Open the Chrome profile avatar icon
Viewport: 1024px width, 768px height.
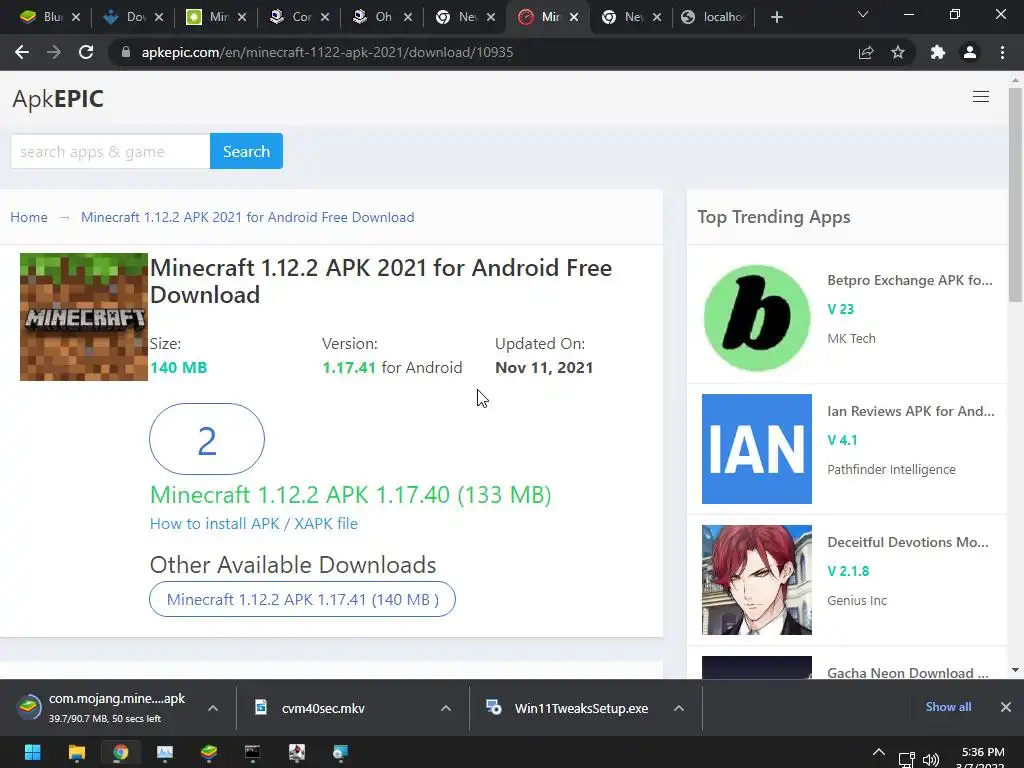(x=970, y=52)
